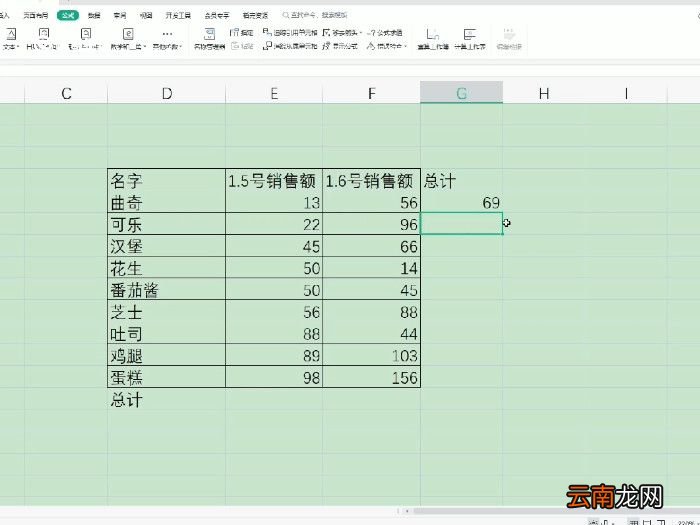Select the active 公式 tab

[68, 15]
